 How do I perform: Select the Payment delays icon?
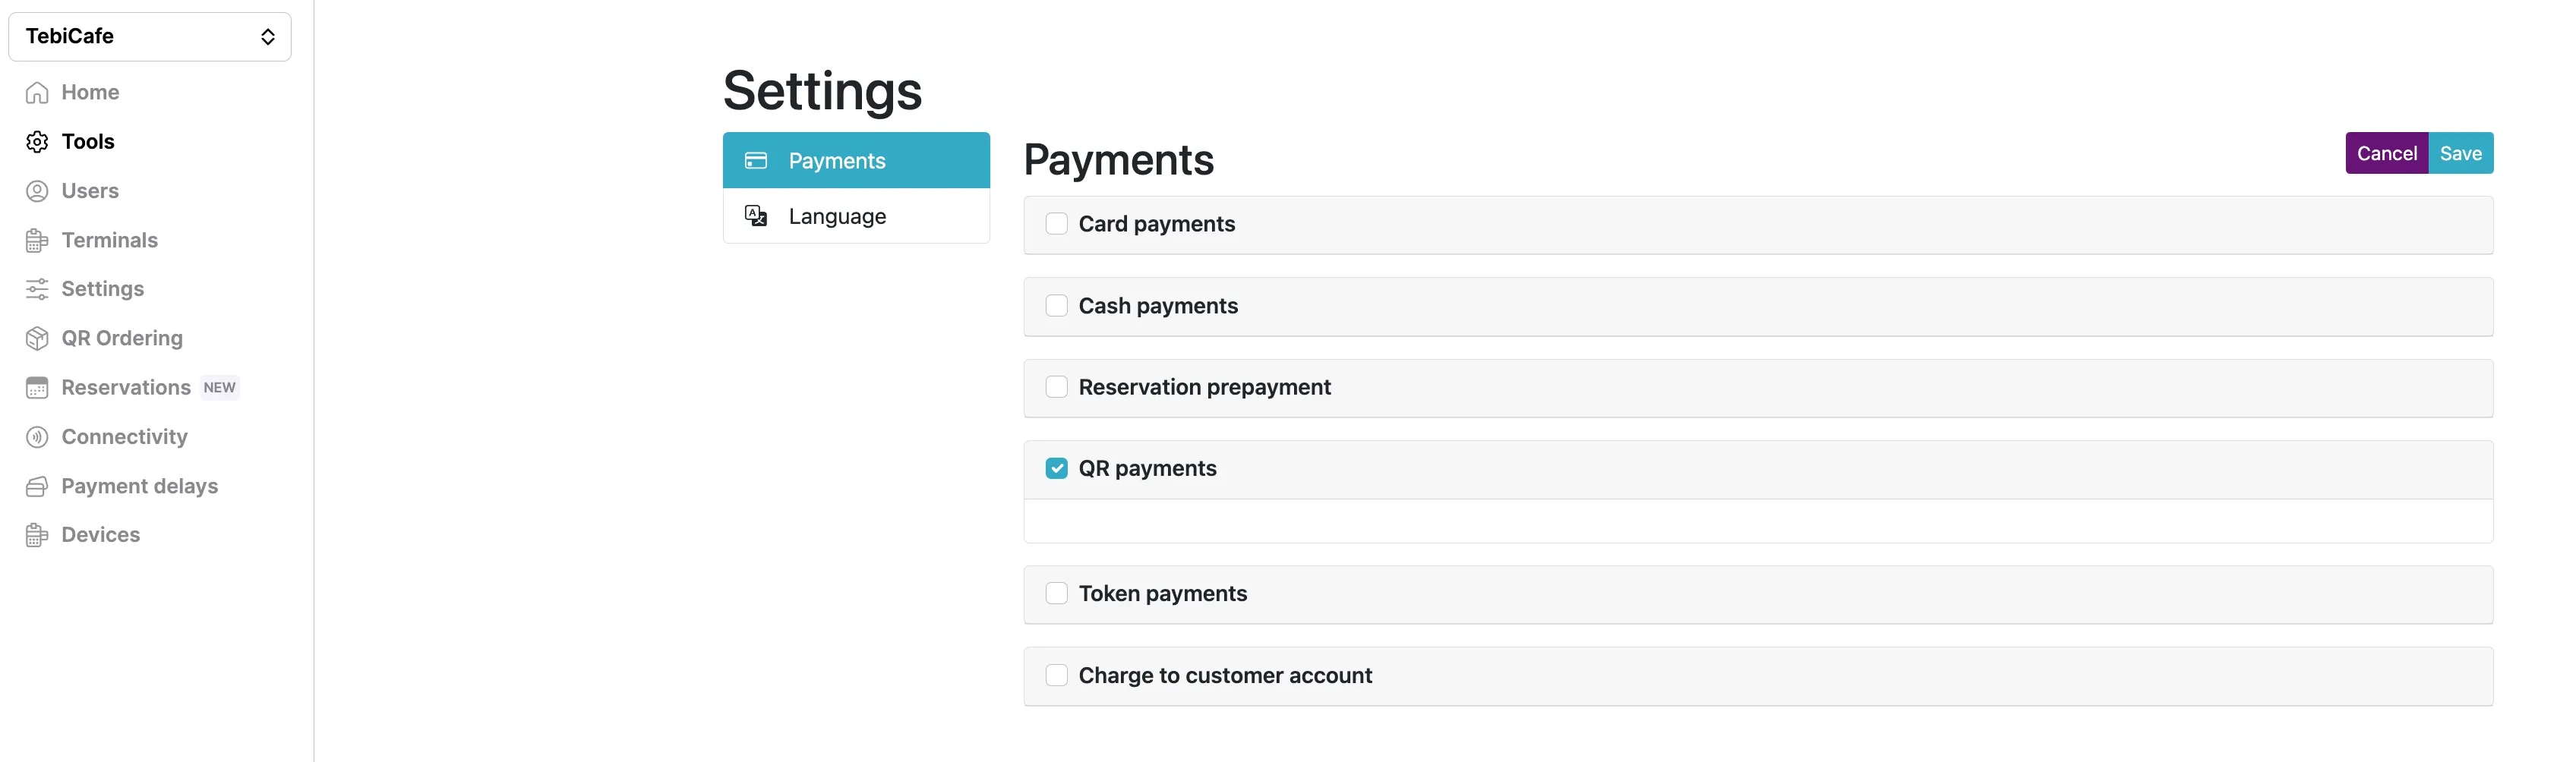coord(37,485)
